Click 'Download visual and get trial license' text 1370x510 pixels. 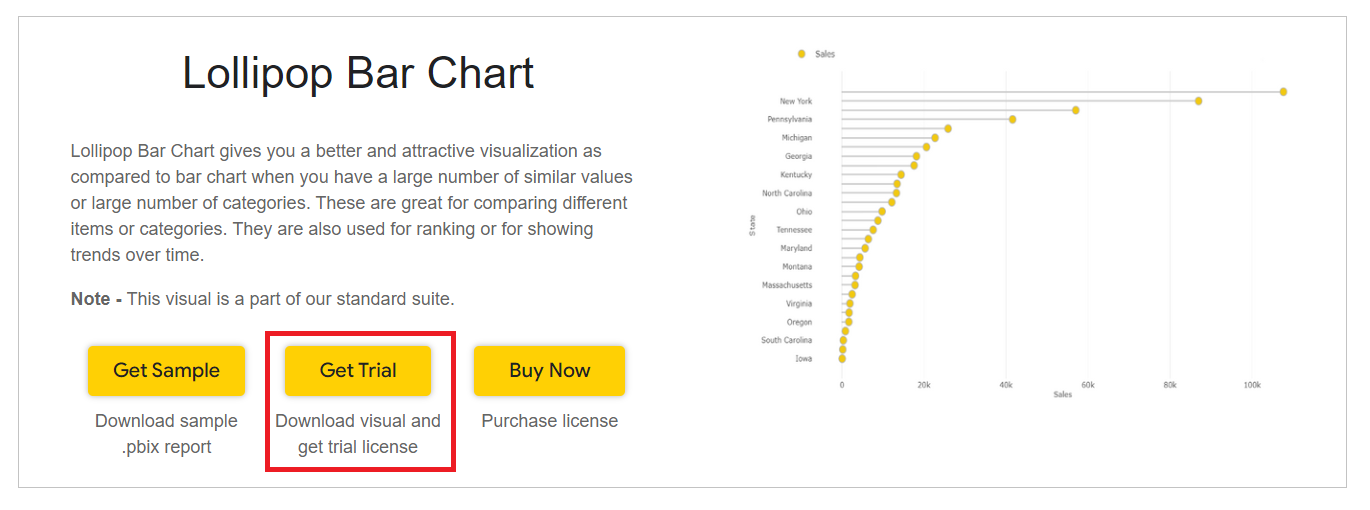358,434
